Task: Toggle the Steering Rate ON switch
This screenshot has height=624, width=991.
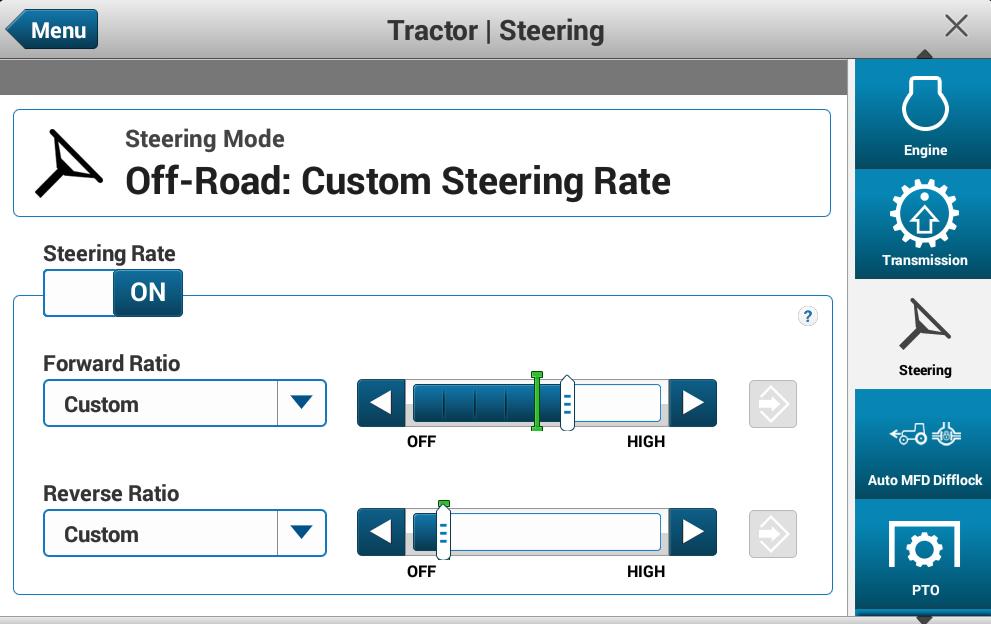Action: [x=113, y=292]
